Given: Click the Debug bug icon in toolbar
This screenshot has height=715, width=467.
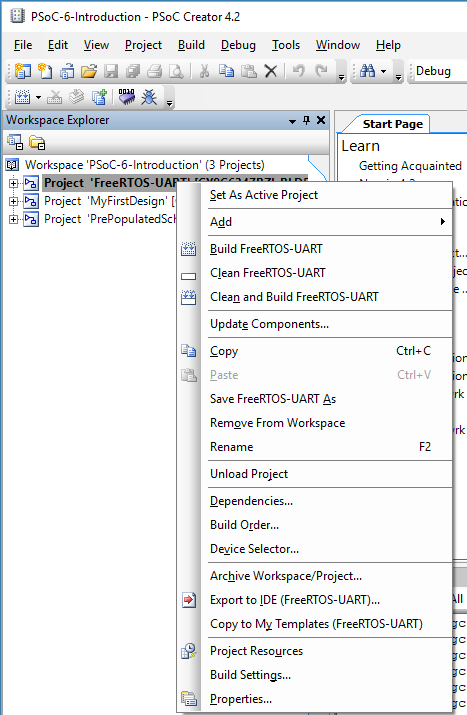Looking at the screenshot, I should [x=149, y=97].
